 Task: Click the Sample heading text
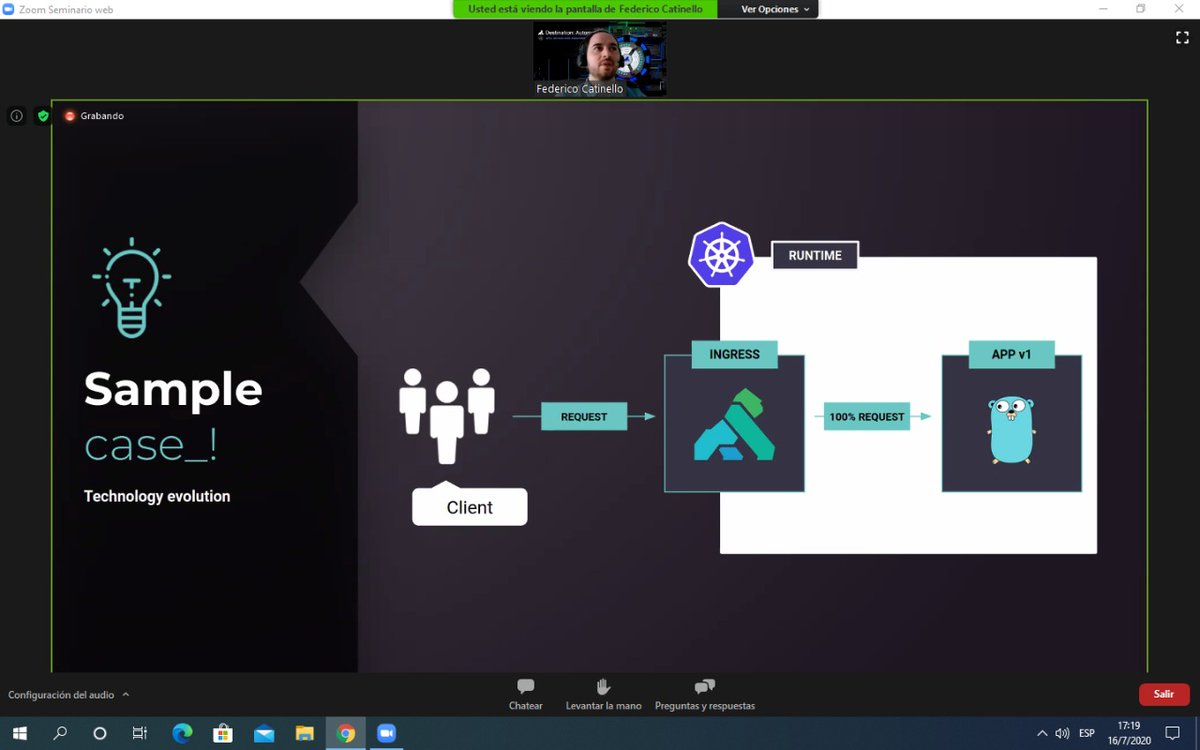coord(173,390)
